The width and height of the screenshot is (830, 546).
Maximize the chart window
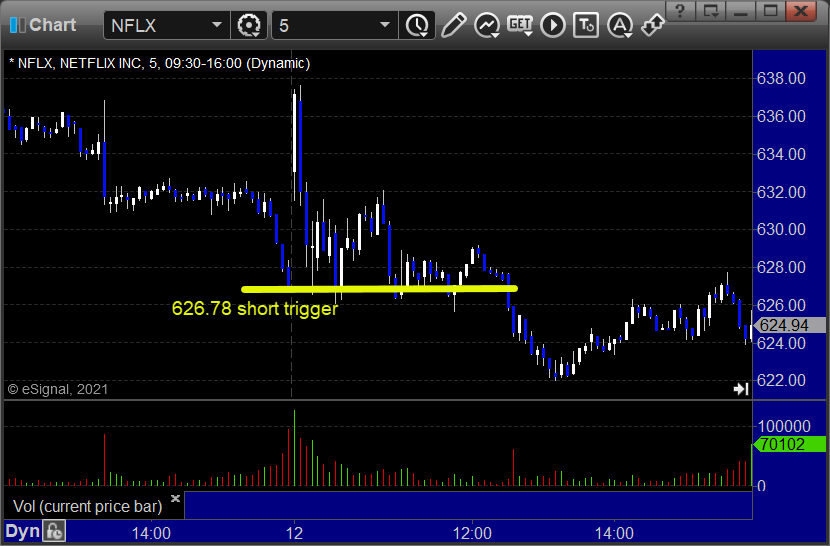click(x=771, y=10)
